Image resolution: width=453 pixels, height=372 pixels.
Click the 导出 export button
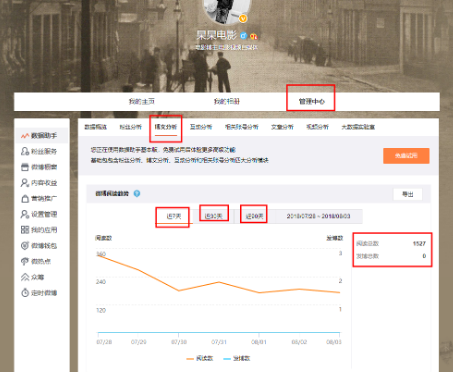pyautogui.click(x=408, y=194)
